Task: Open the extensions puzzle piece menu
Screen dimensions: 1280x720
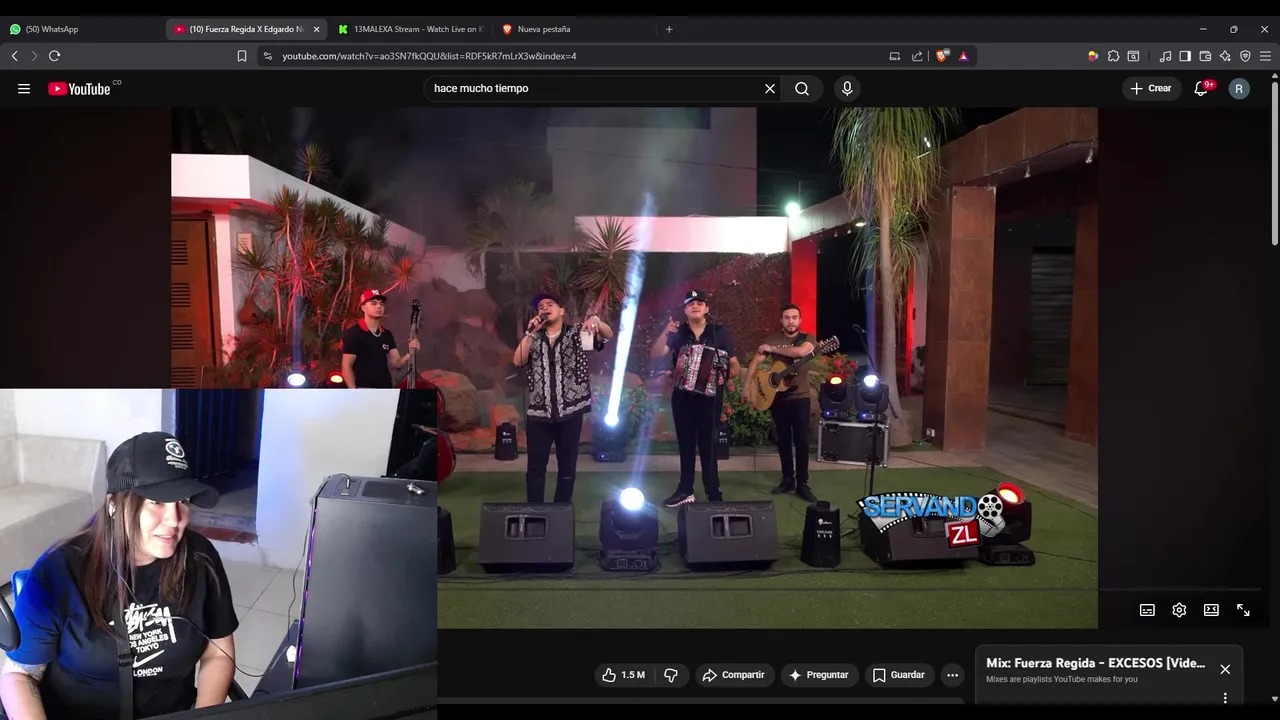Action: click(1113, 56)
